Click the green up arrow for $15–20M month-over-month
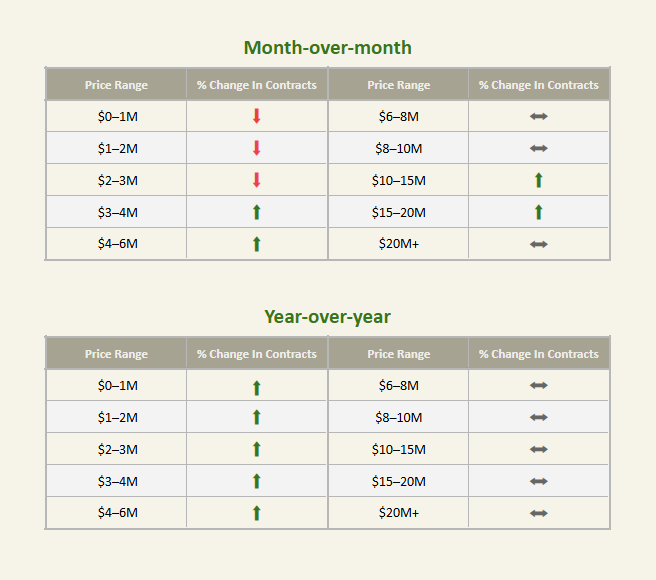 click(538, 212)
